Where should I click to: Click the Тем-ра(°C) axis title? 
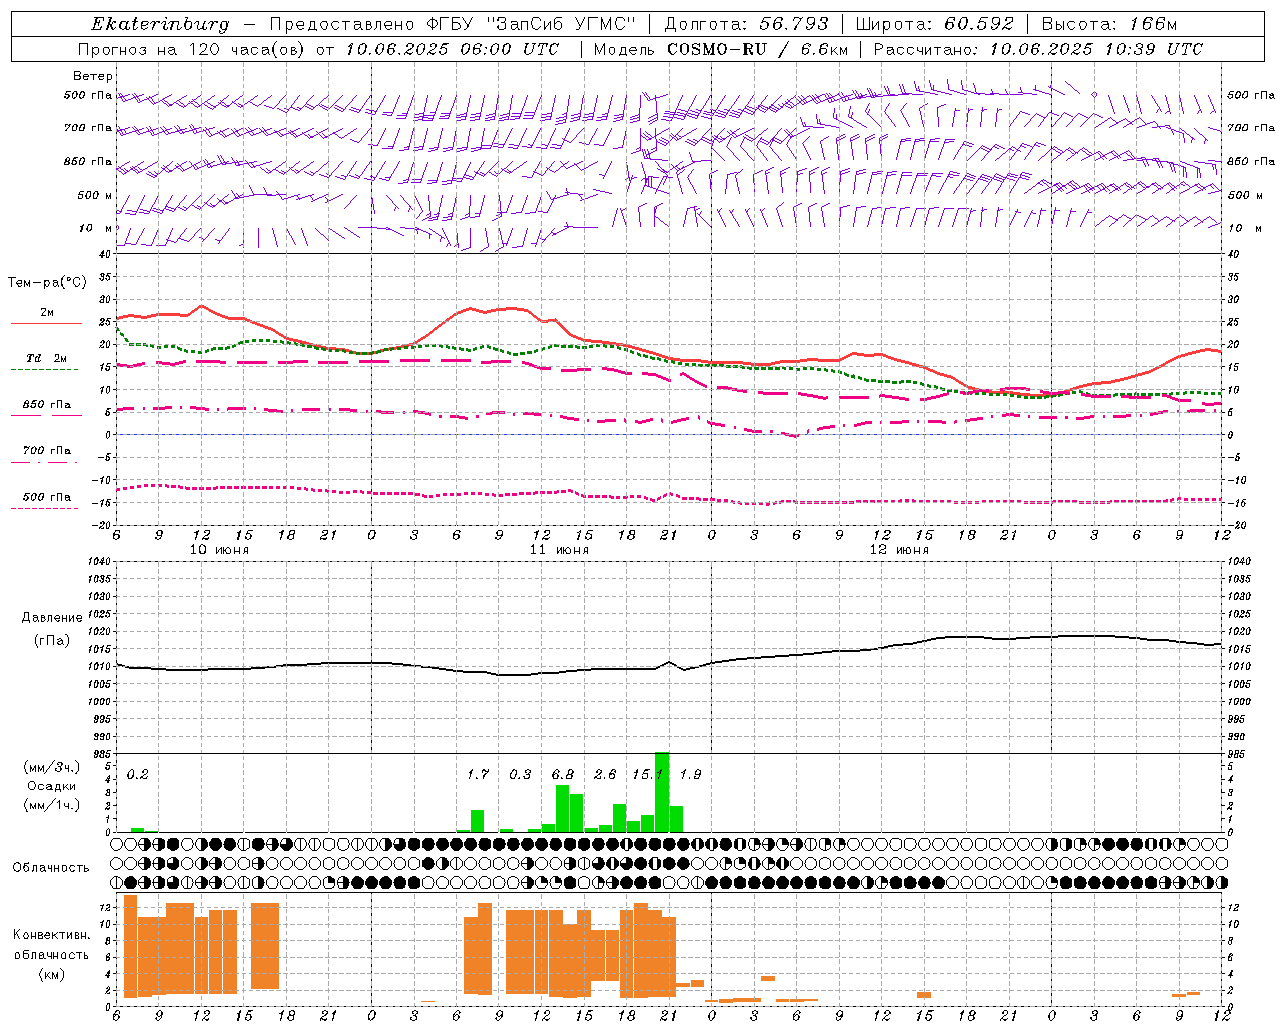(47, 283)
